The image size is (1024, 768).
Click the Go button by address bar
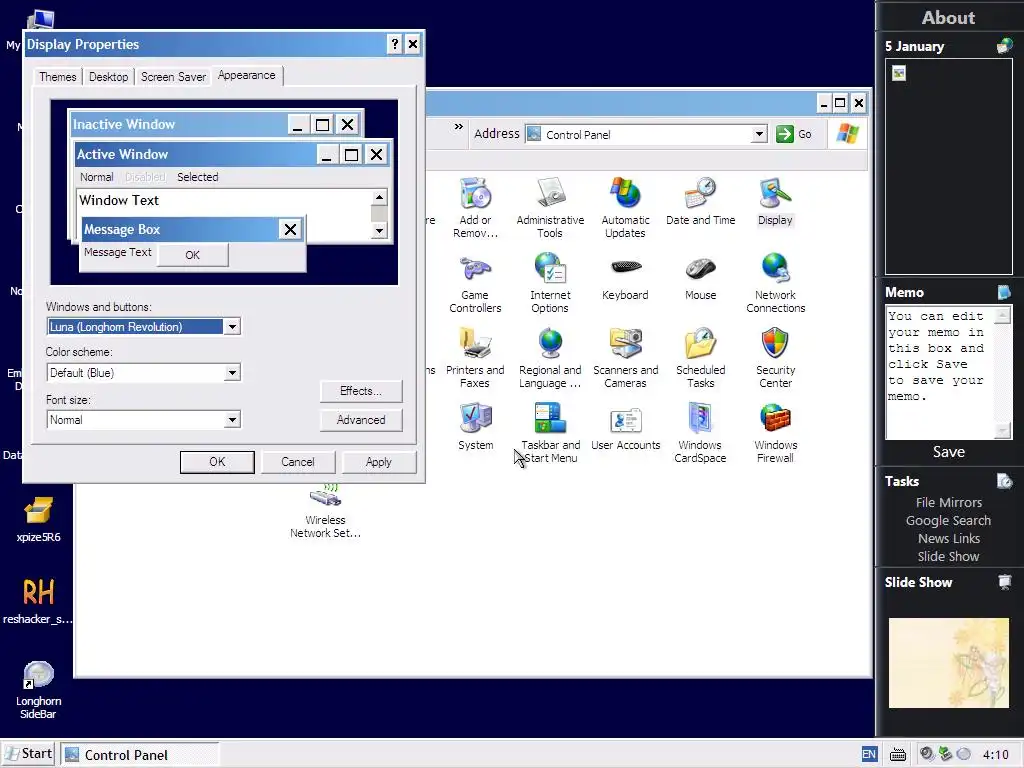(x=794, y=135)
